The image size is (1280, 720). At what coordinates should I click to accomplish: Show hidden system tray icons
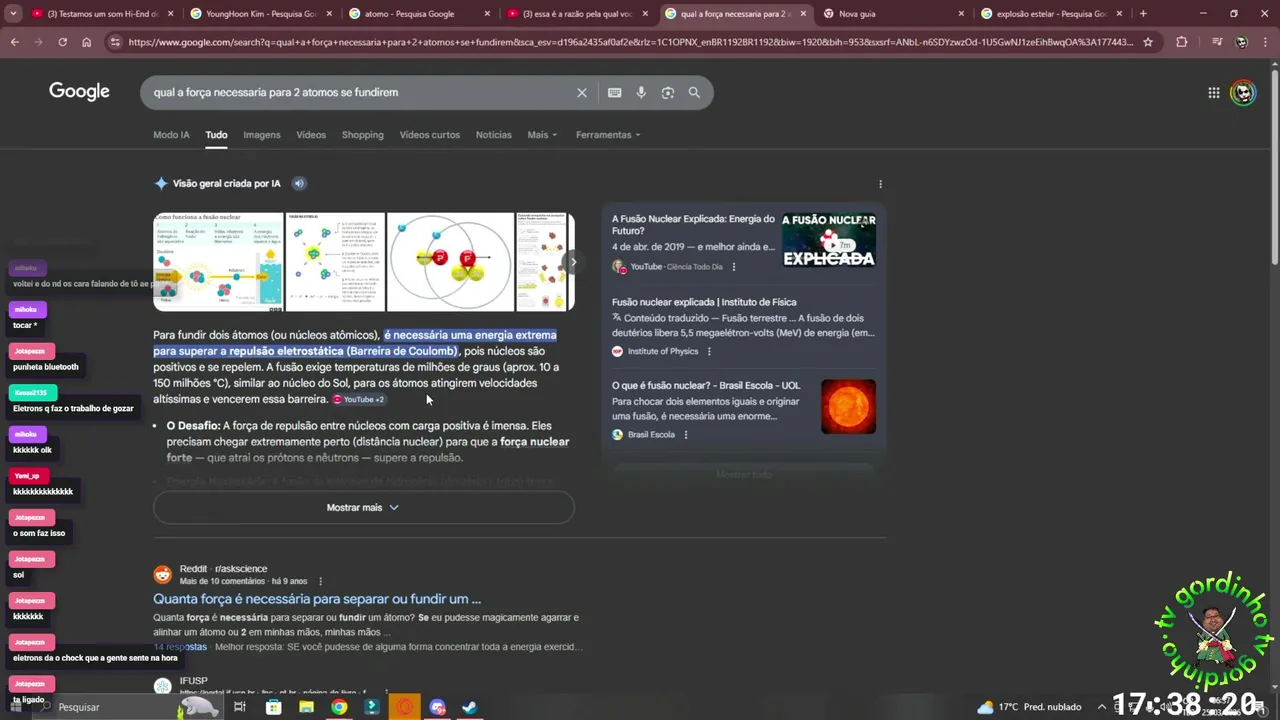pyautogui.click(x=1101, y=707)
